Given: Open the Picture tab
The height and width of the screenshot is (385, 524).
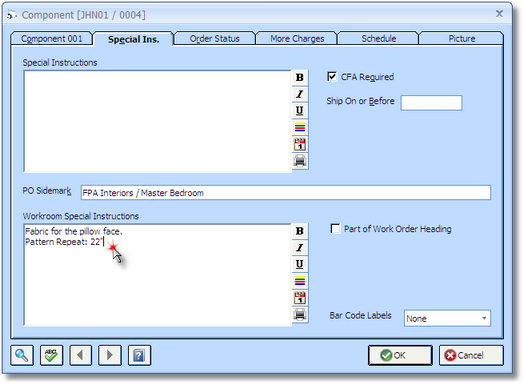Looking at the screenshot, I should pos(462,38).
